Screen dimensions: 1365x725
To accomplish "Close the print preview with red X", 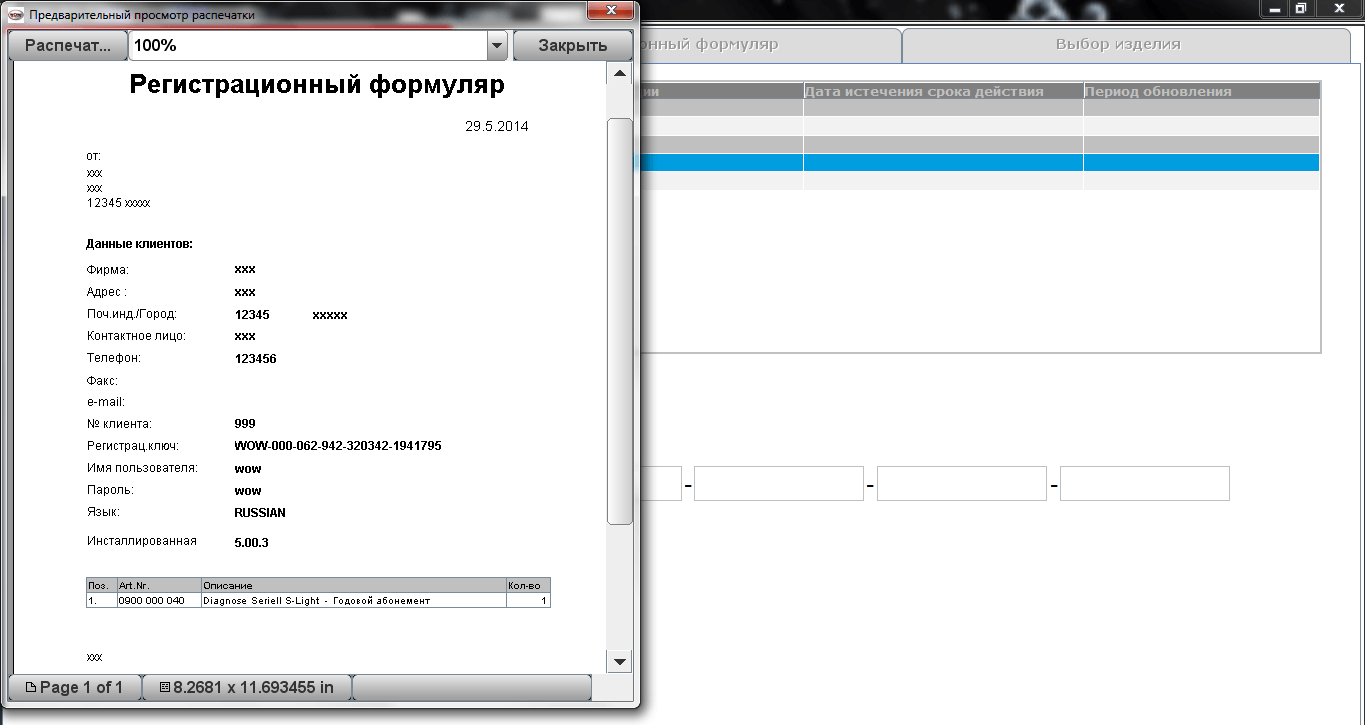I will pyautogui.click(x=614, y=13).
